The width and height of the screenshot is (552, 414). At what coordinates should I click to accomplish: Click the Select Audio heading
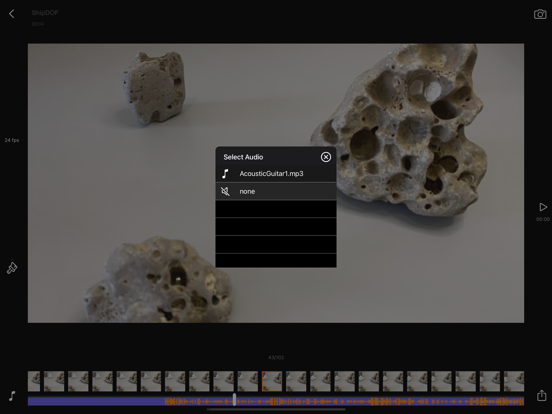243,157
